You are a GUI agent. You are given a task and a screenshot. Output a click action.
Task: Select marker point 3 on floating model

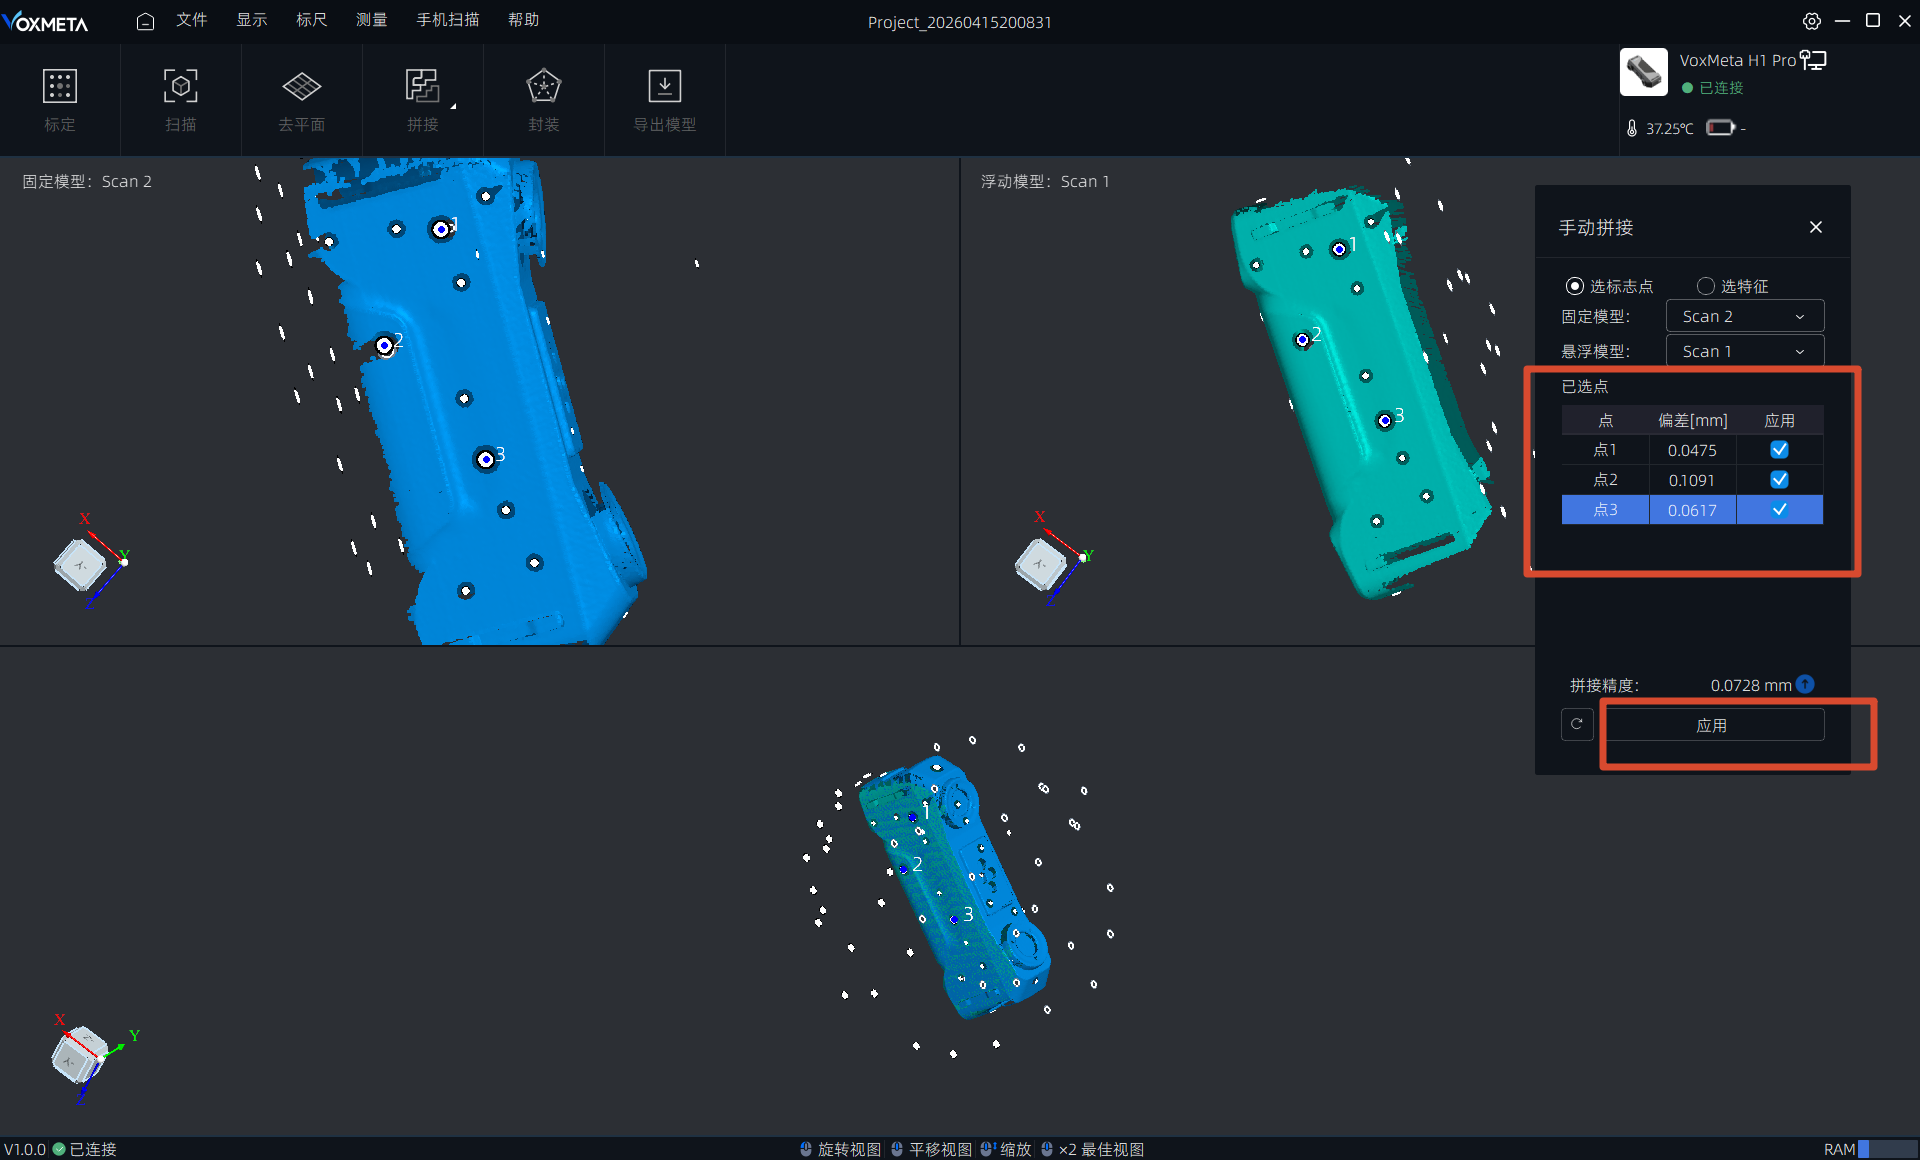point(1385,421)
